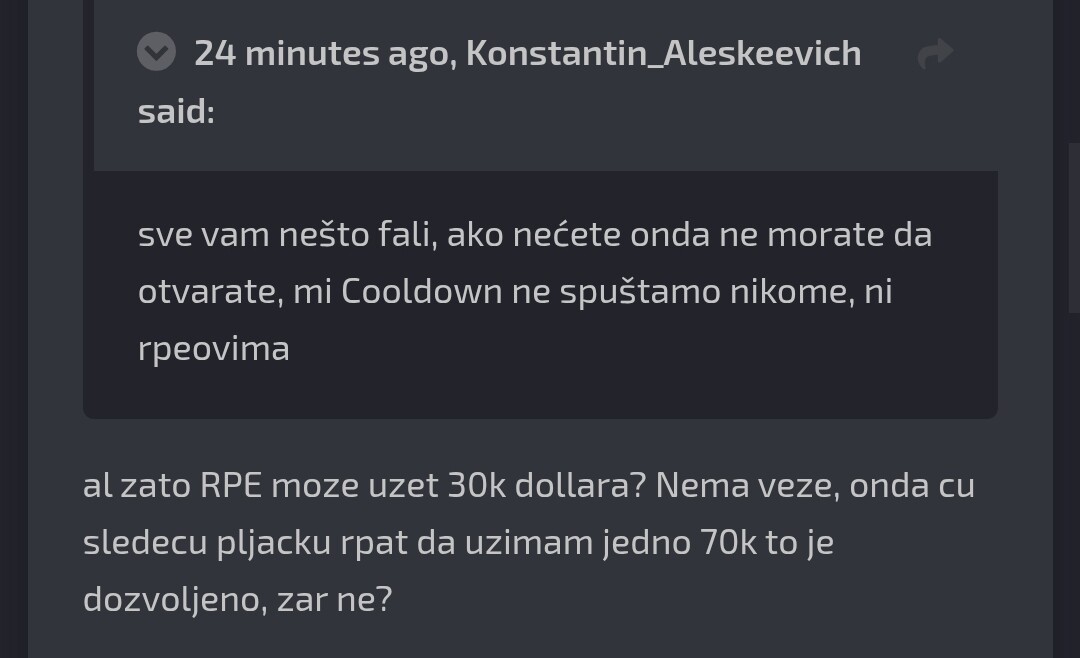The image size is (1080, 658).
Task: Click the go-to-post arrow icon
Action: tap(935, 53)
